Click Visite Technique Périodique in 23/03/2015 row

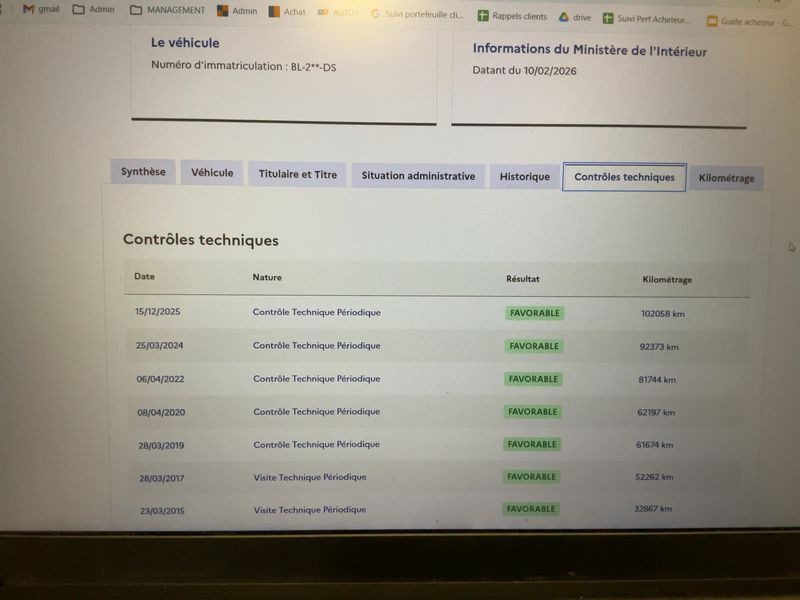point(310,510)
